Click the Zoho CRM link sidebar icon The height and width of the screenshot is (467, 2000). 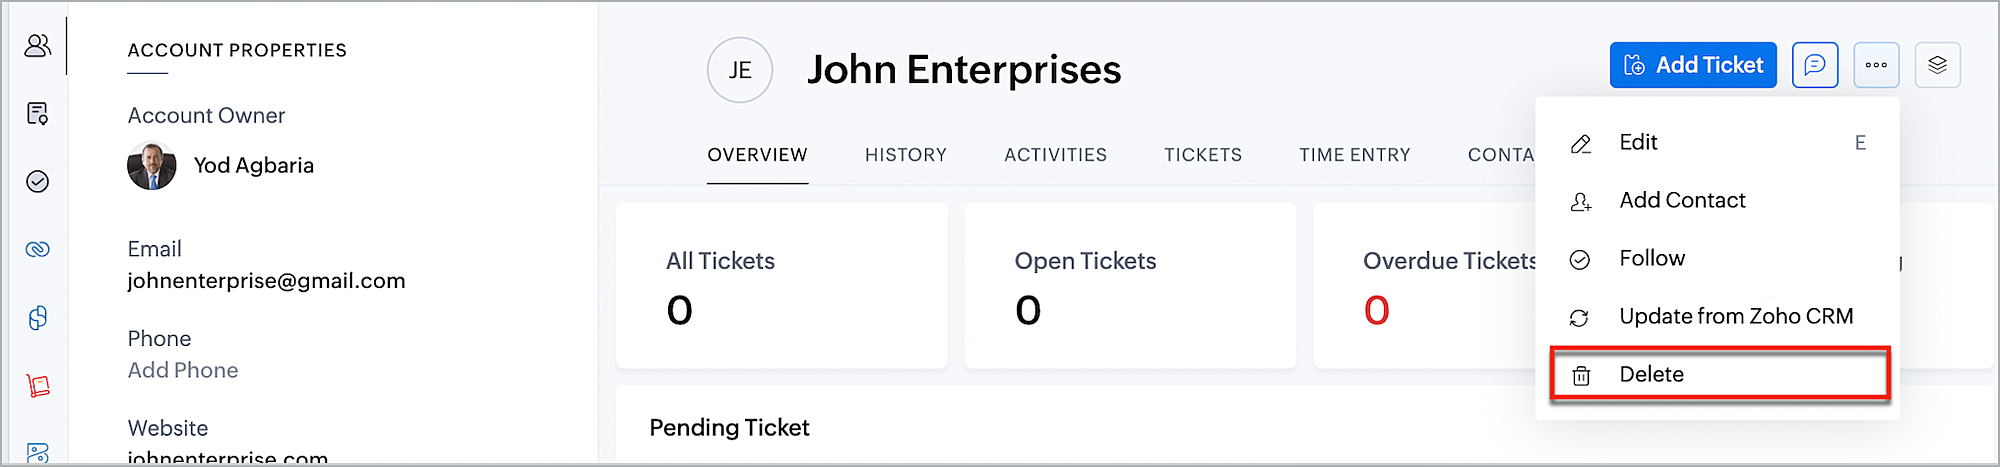click(38, 250)
